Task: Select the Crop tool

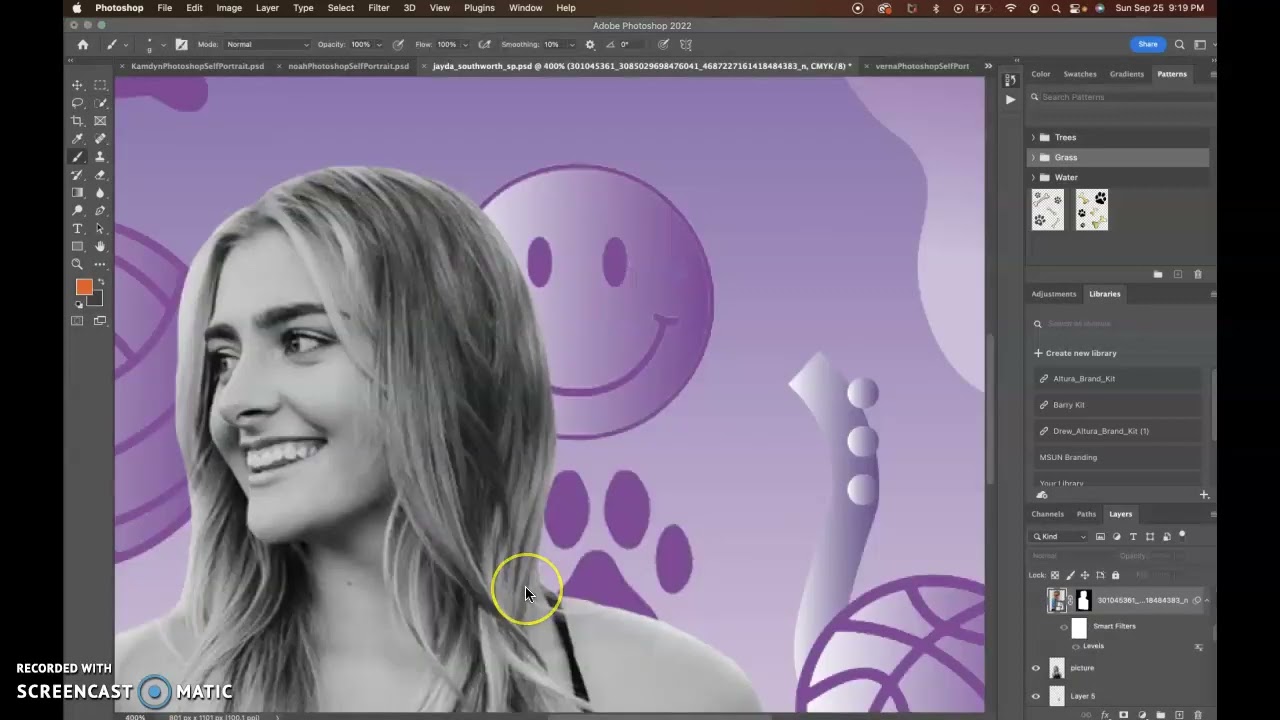Action: 77,121
